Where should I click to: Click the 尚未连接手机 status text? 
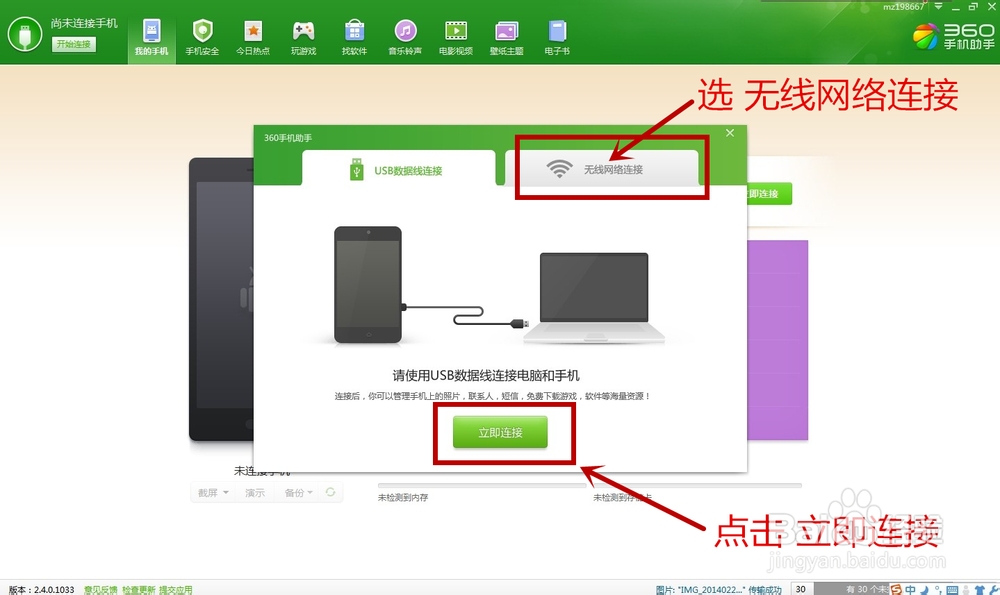click(x=84, y=24)
